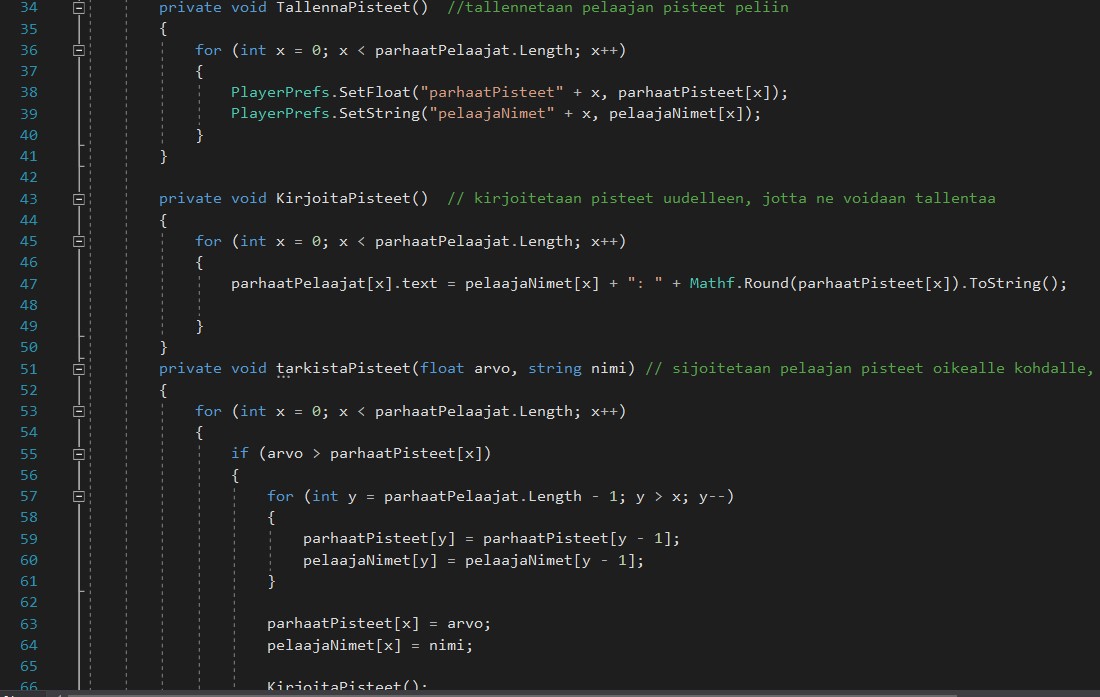Collapse the tarkistaPisteet method at line 51
Screen dimensions: 1100x697
(79, 369)
